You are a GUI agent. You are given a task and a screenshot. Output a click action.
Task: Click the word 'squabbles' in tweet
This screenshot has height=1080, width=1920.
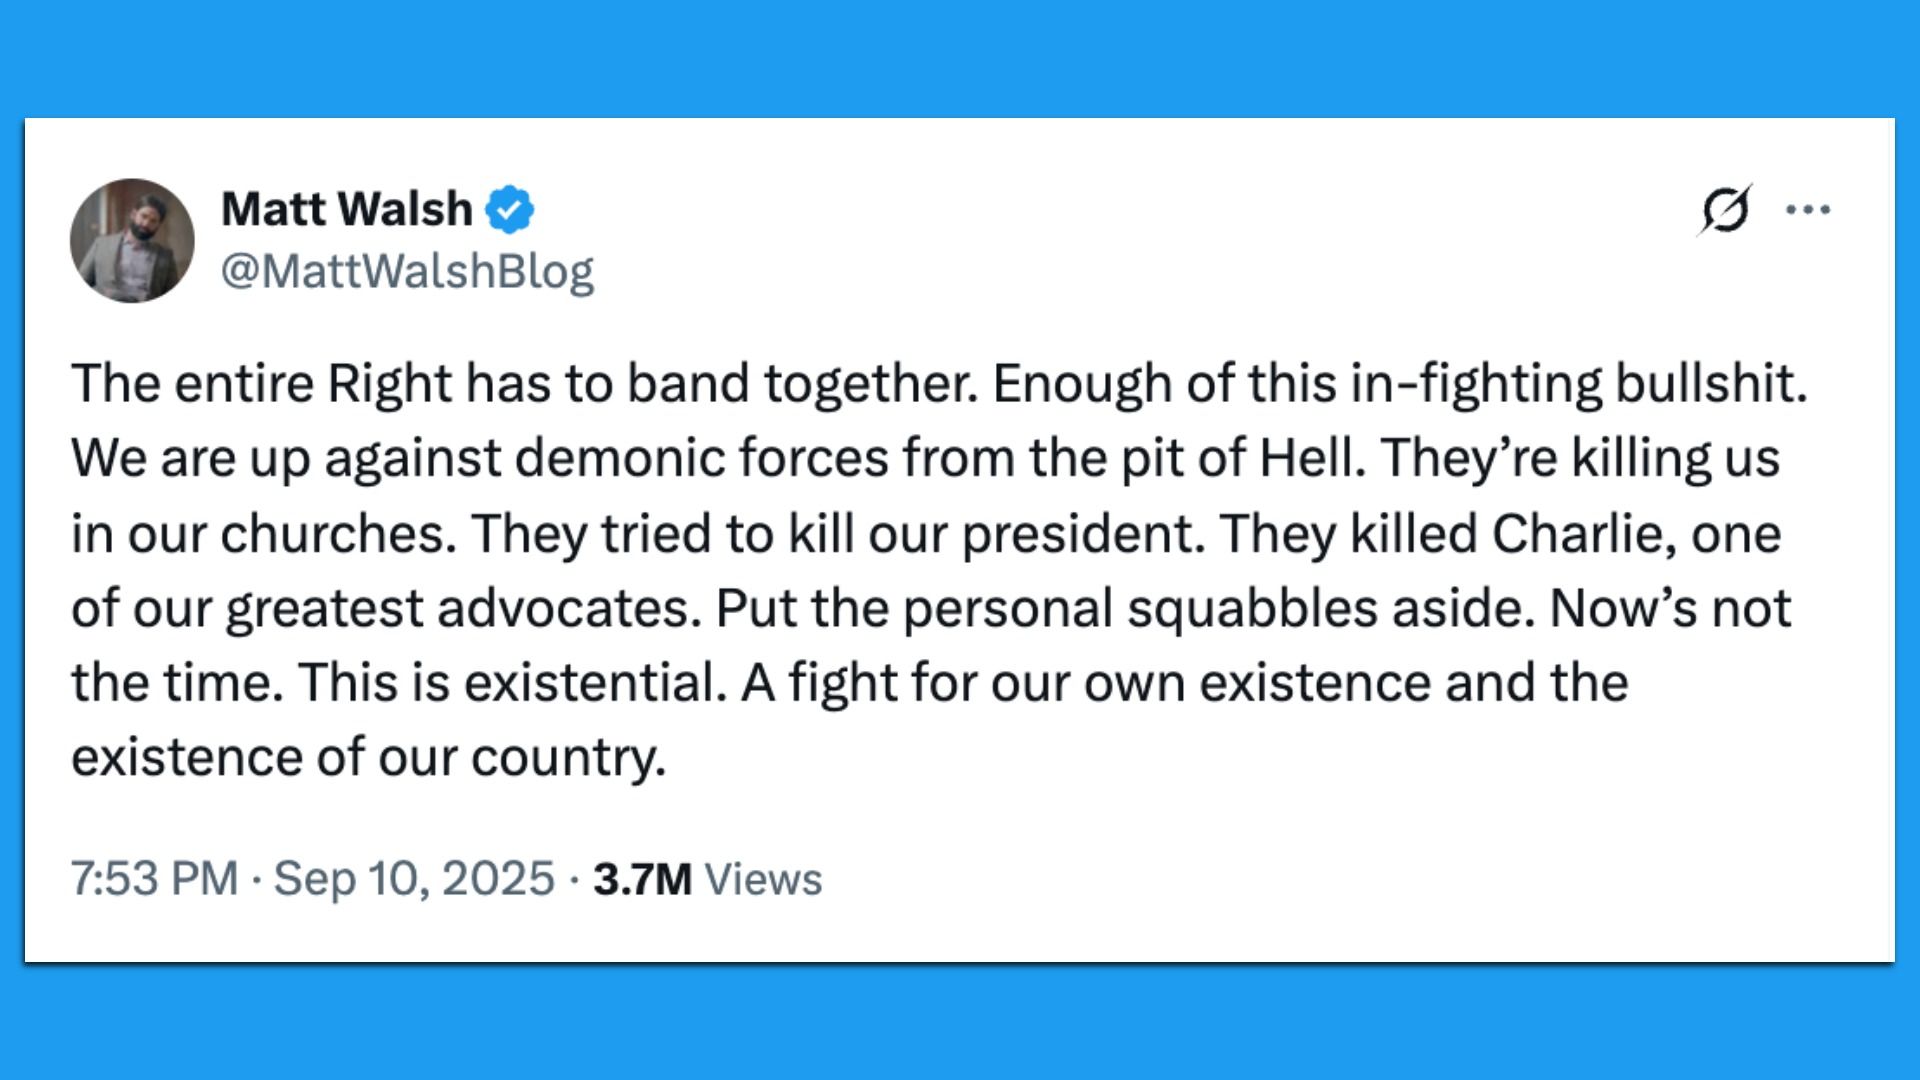(x=1253, y=608)
